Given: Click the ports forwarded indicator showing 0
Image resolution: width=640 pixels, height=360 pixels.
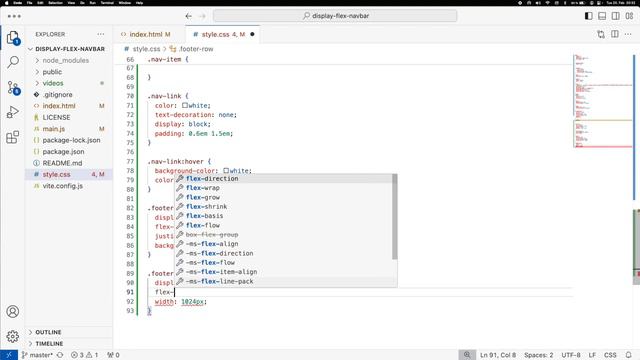Looking at the screenshot, I should coord(113,355).
